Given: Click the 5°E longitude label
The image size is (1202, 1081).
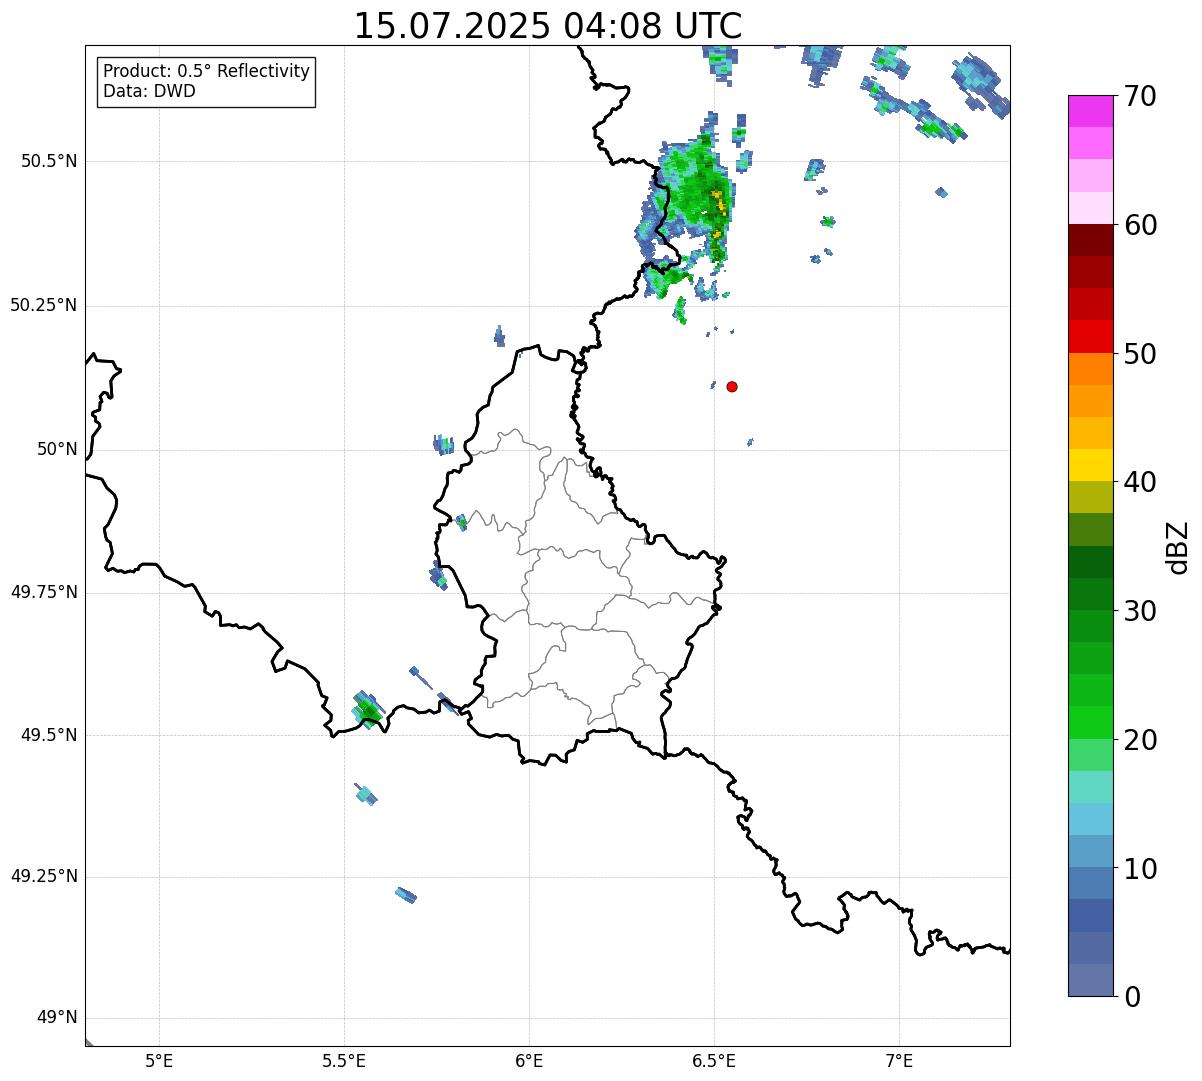Looking at the screenshot, I should (x=159, y=1060).
